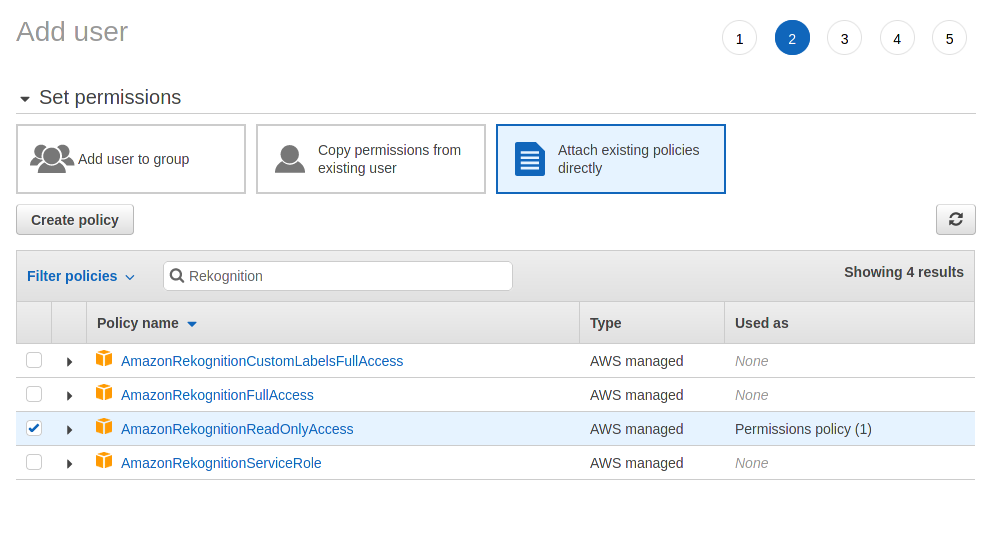Go to wizard step 1
This screenshot has width=1005, height=536.
(739, 38)
